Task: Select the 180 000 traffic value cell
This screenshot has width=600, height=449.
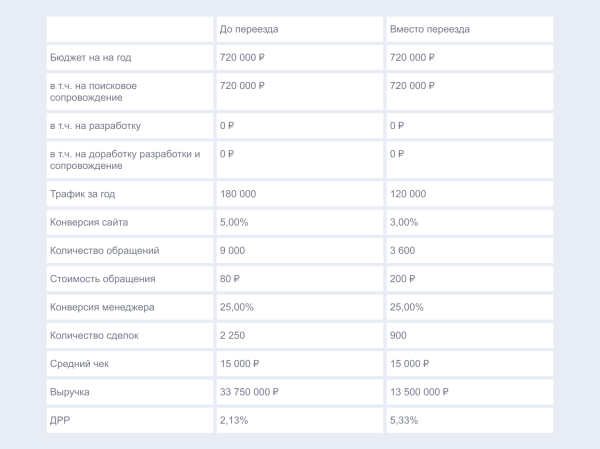Action: (238, 194)
